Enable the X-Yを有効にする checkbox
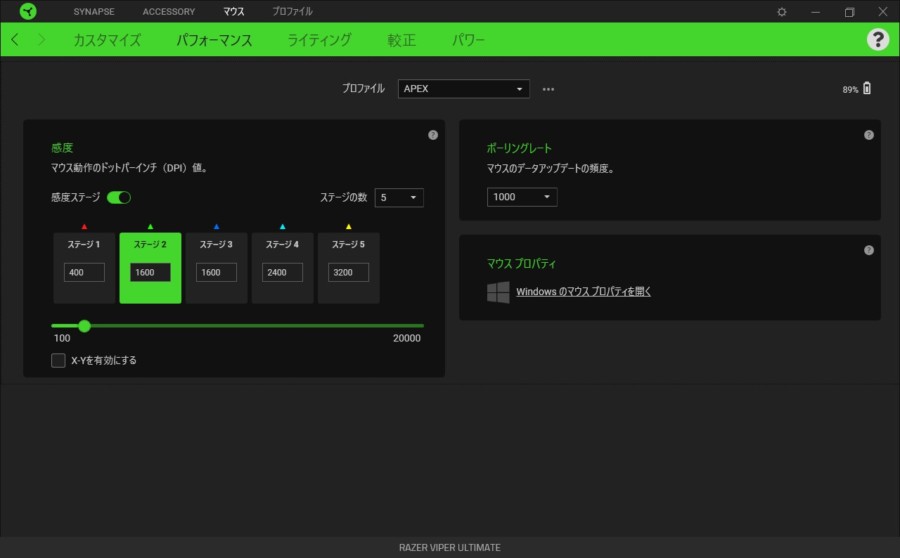Viewport: 900px width, 558px height. [x=58, y=360]
